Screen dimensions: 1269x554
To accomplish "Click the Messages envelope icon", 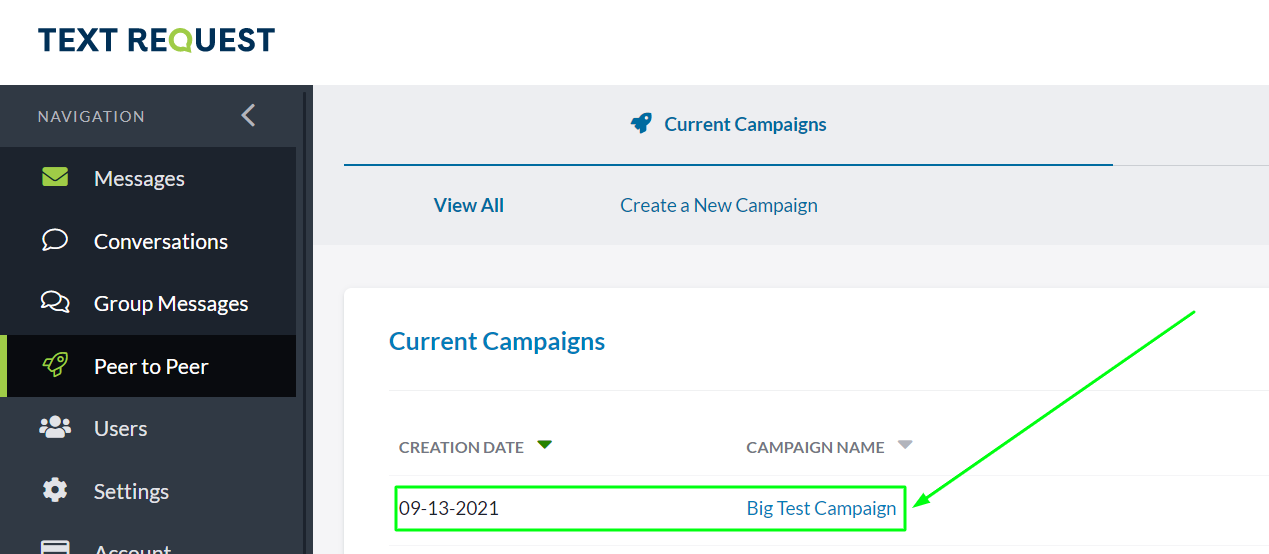I will tap(55, 178).
